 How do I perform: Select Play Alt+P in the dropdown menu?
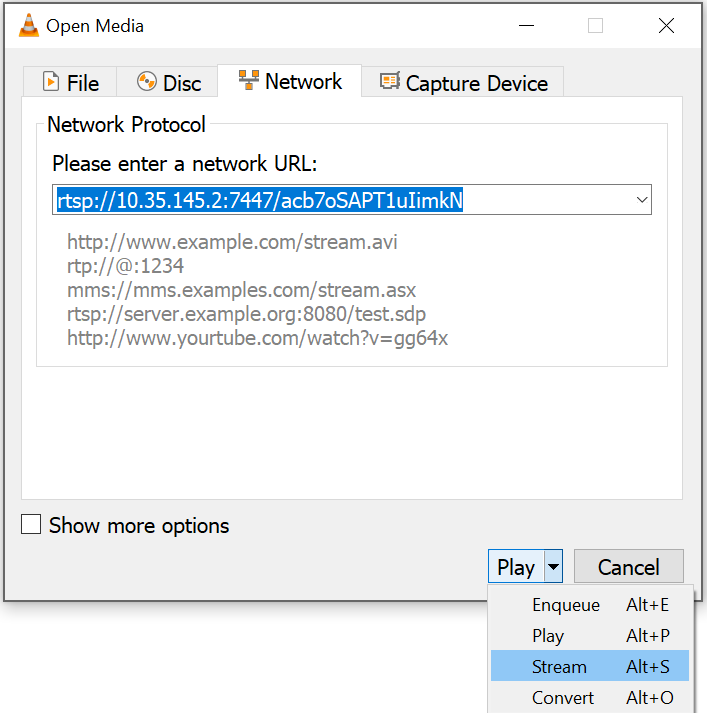tap(548, 636)
